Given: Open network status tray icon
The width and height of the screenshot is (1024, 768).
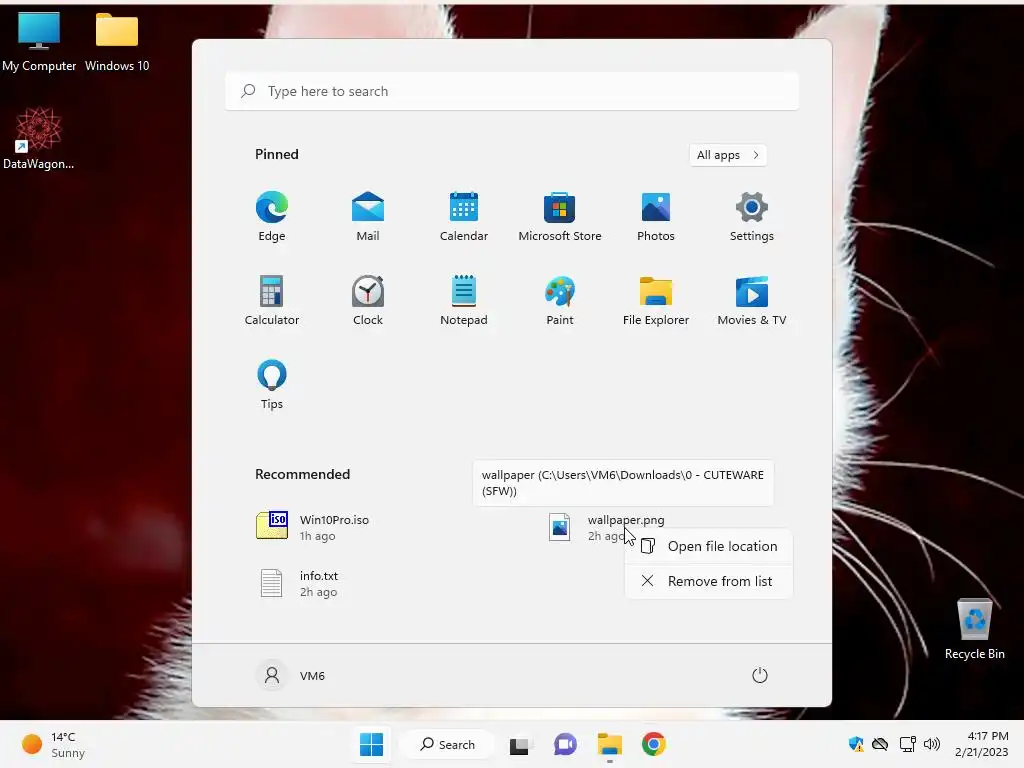Looking at the screenshot, I should [x=907, y=744].
